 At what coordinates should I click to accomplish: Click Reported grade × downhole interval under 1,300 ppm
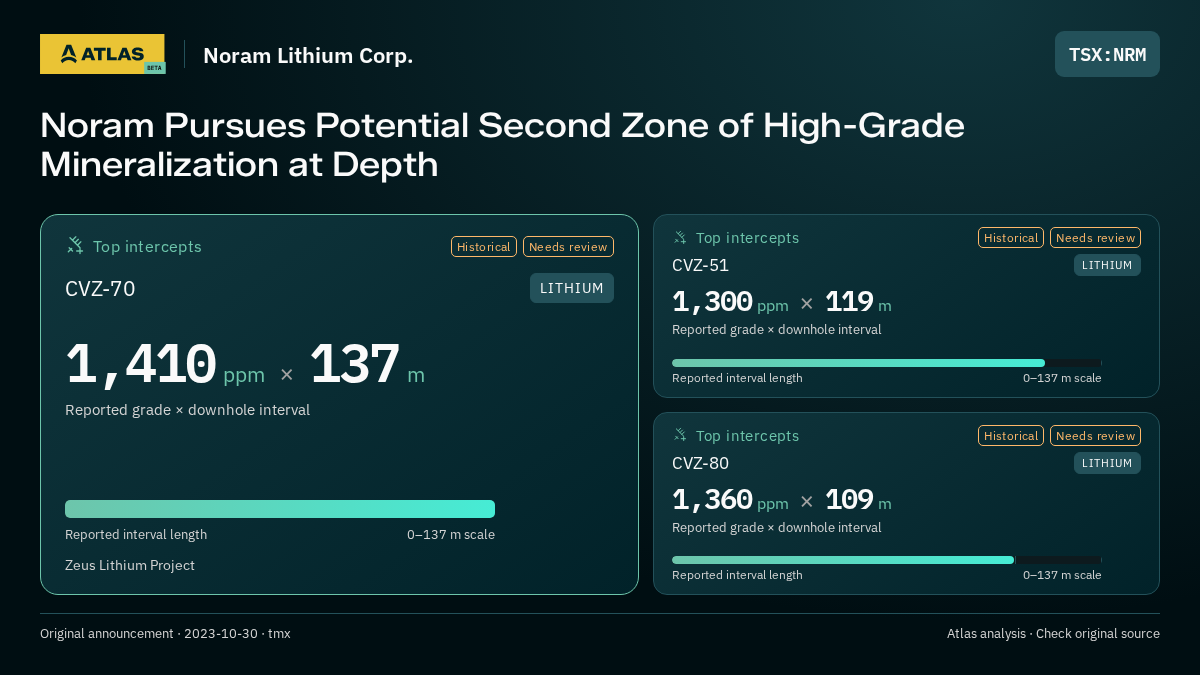(777, 329)
